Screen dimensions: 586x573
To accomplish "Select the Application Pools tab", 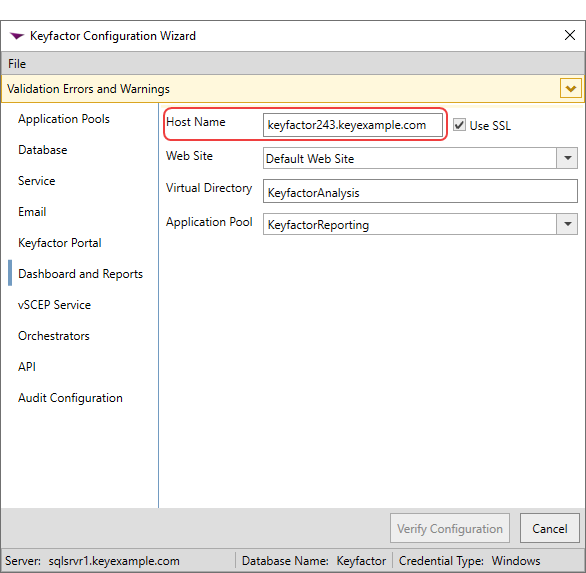I will pyautogui.click(x=64, y=119).
